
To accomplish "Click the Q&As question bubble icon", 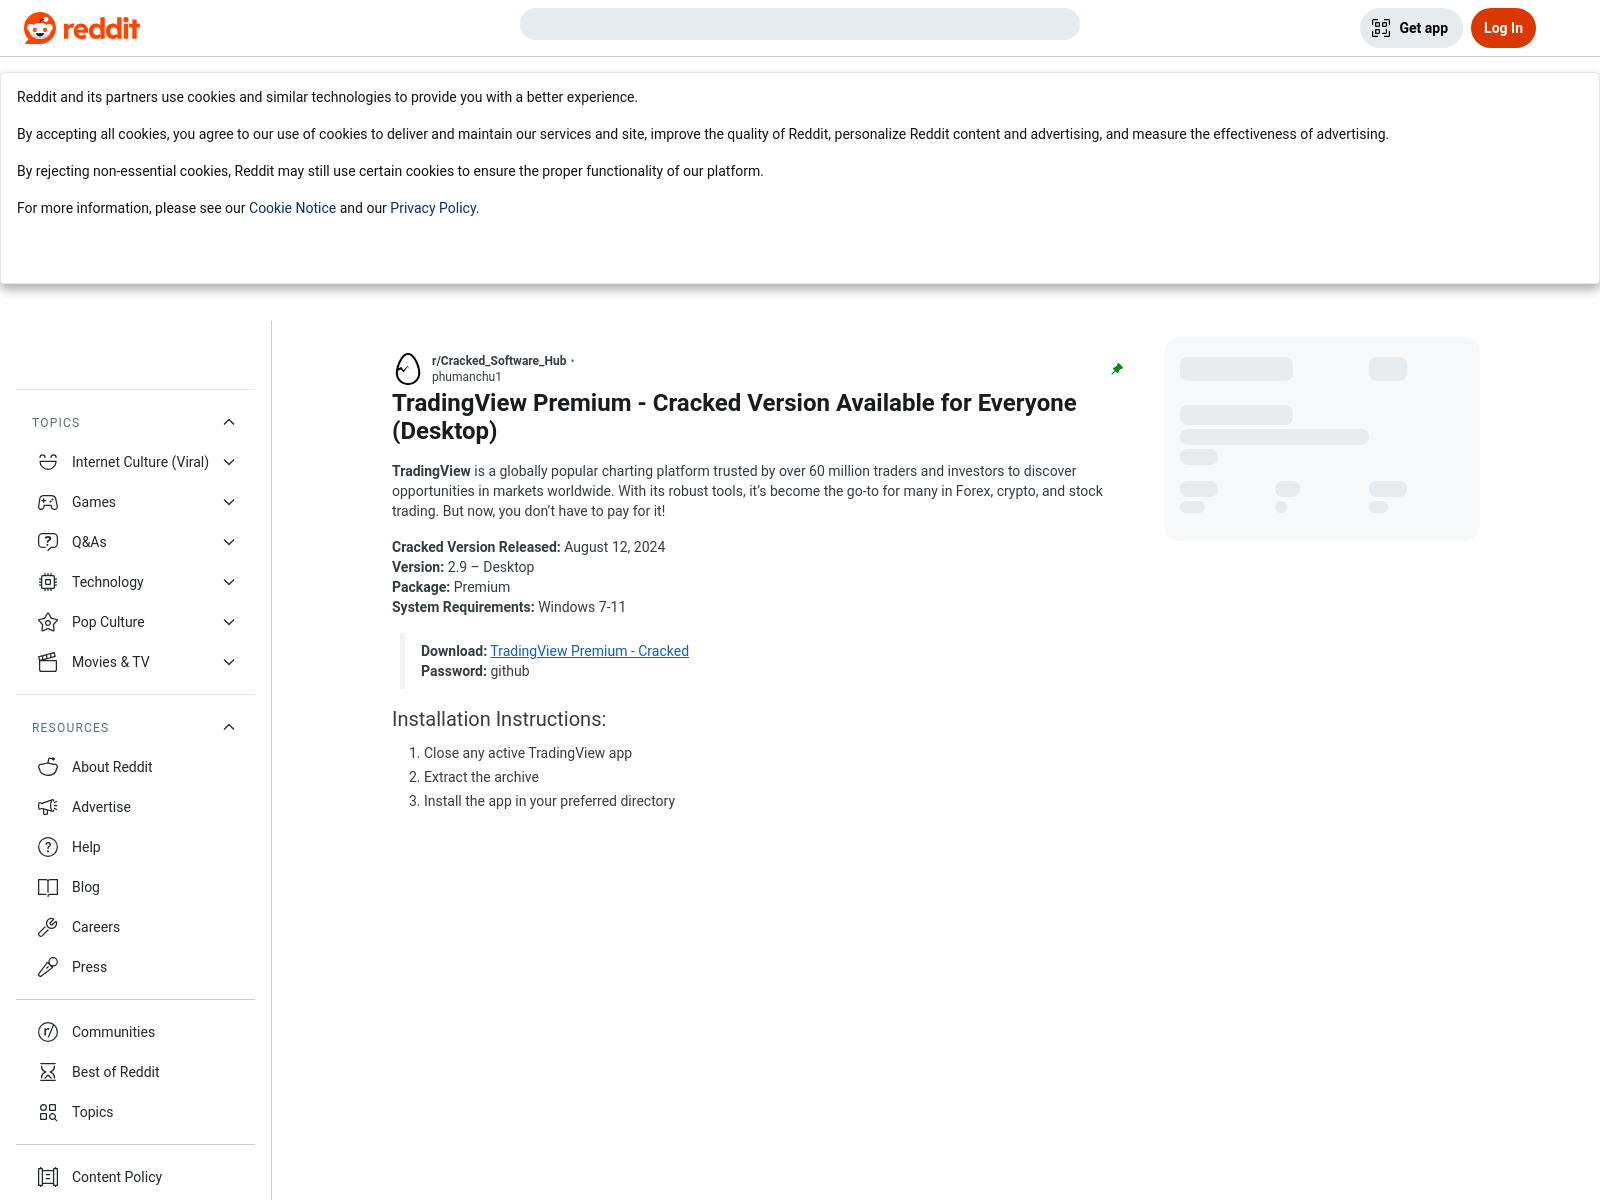I will point(48,542).
